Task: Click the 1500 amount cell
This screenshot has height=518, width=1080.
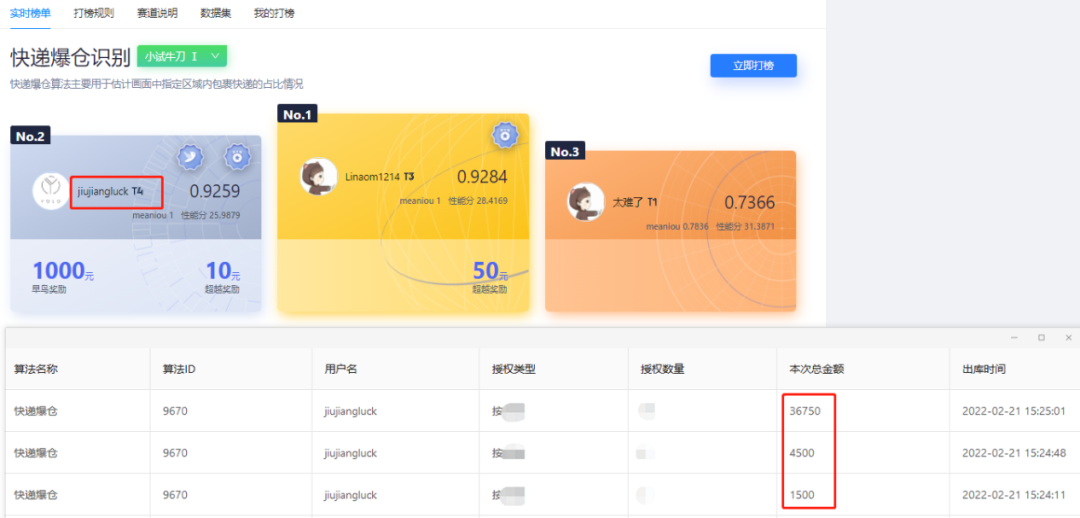Action: pos(802,495)
